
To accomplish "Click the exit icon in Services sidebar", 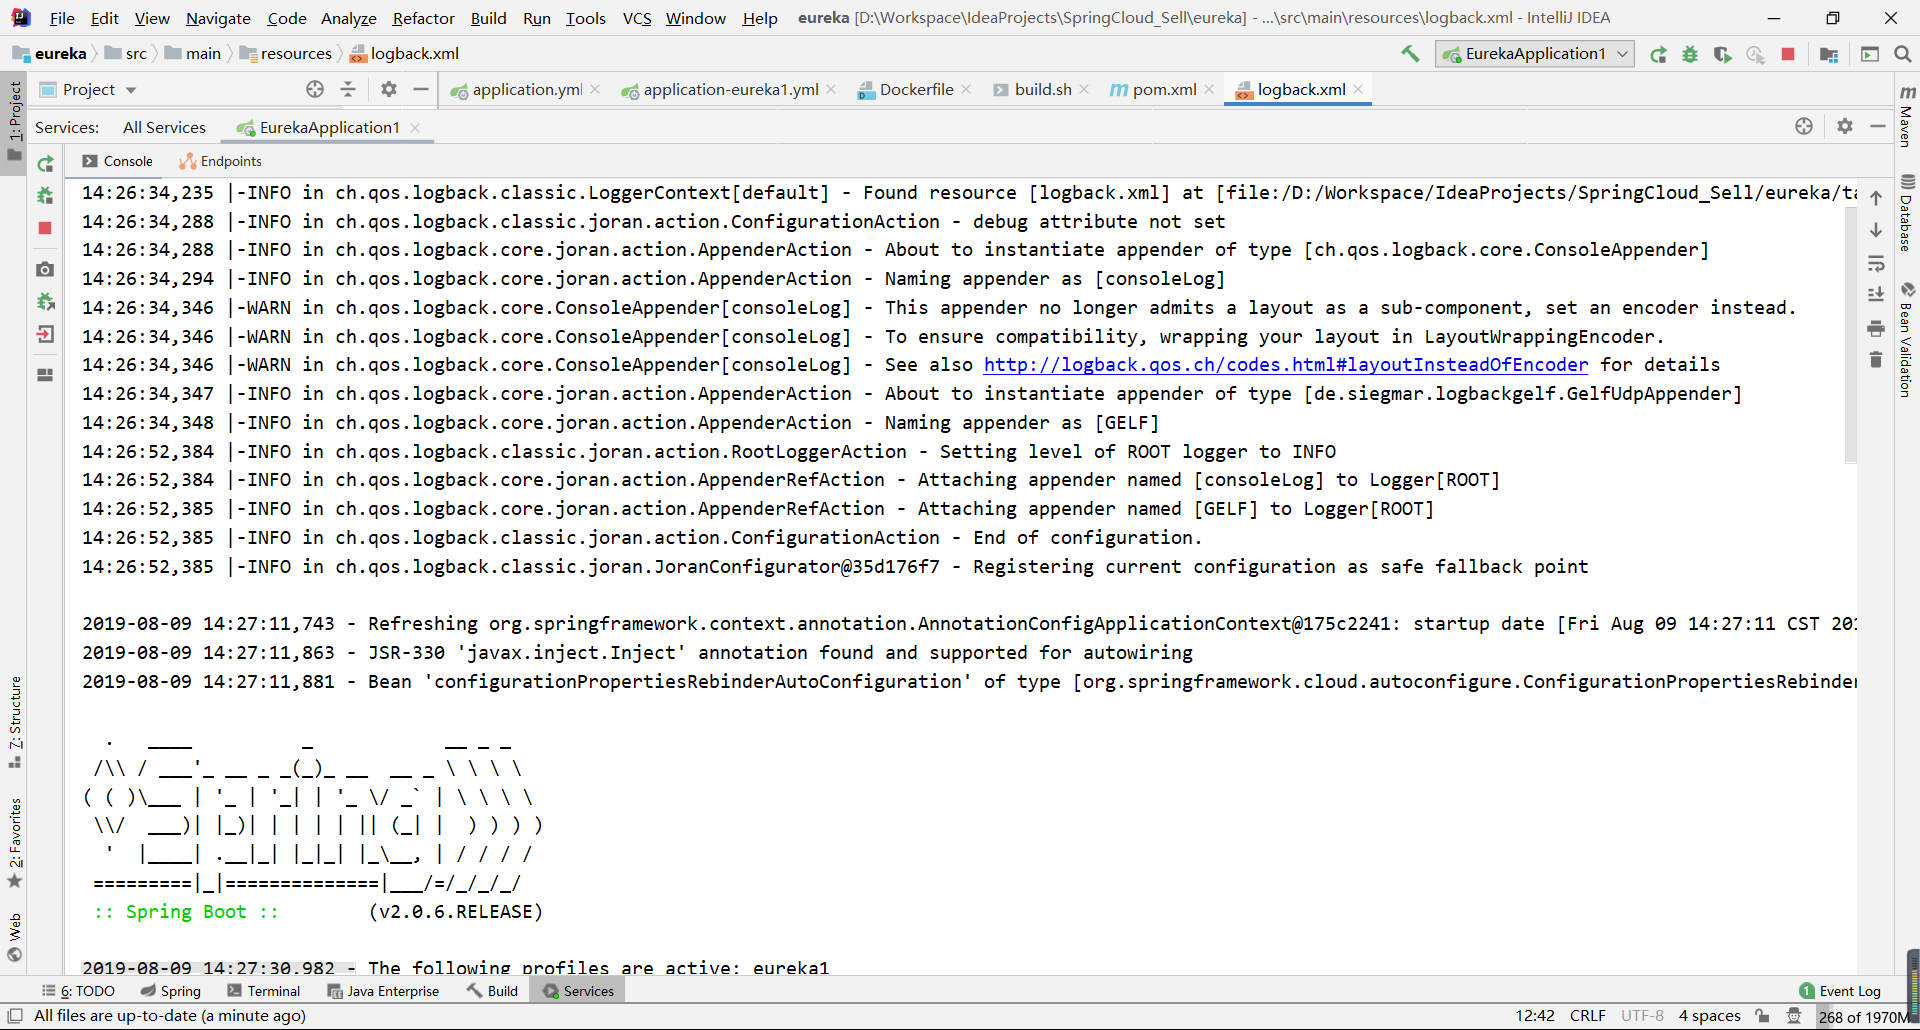I will click(45, 334).
